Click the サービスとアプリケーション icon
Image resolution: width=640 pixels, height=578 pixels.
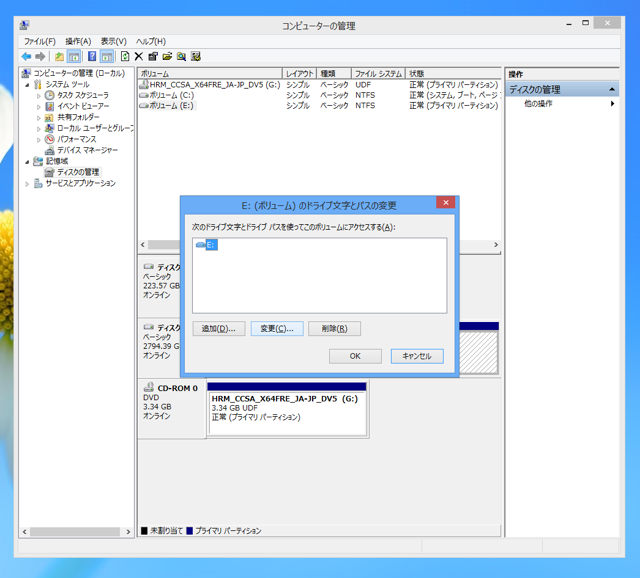tap(38, 183)
